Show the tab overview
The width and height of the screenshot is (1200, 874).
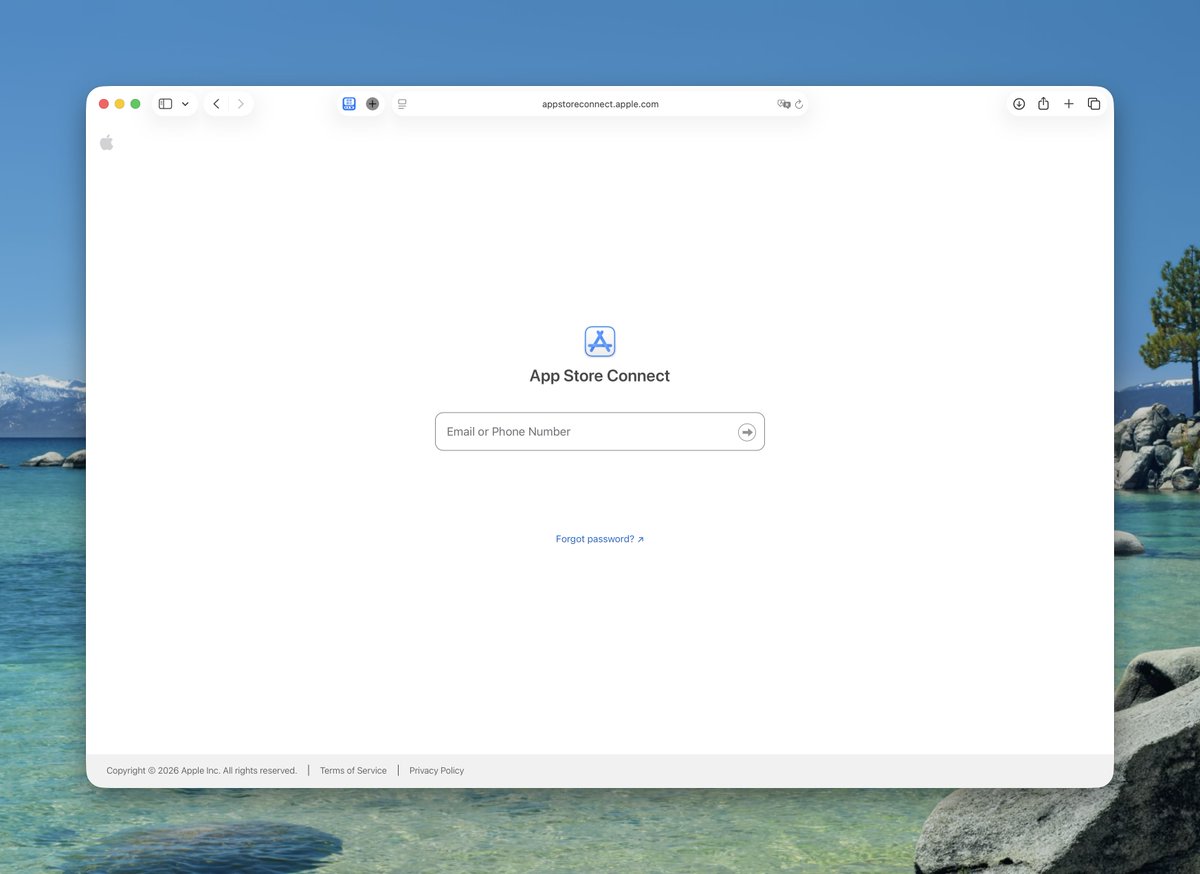coord(1094,104)
